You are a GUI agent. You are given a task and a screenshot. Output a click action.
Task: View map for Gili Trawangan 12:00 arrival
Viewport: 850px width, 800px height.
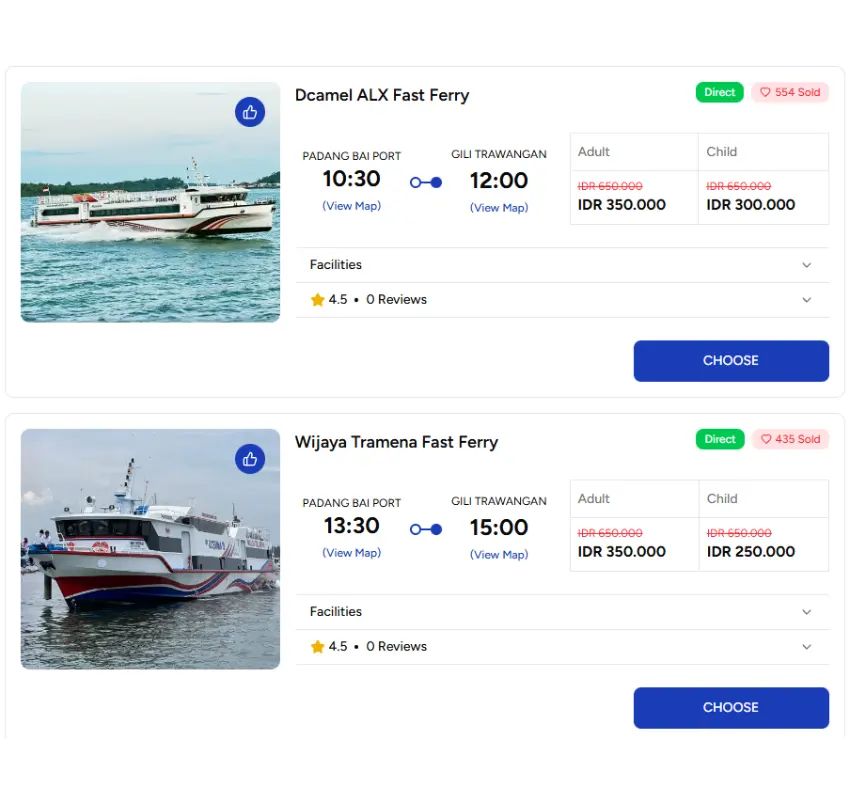[499, 208]
